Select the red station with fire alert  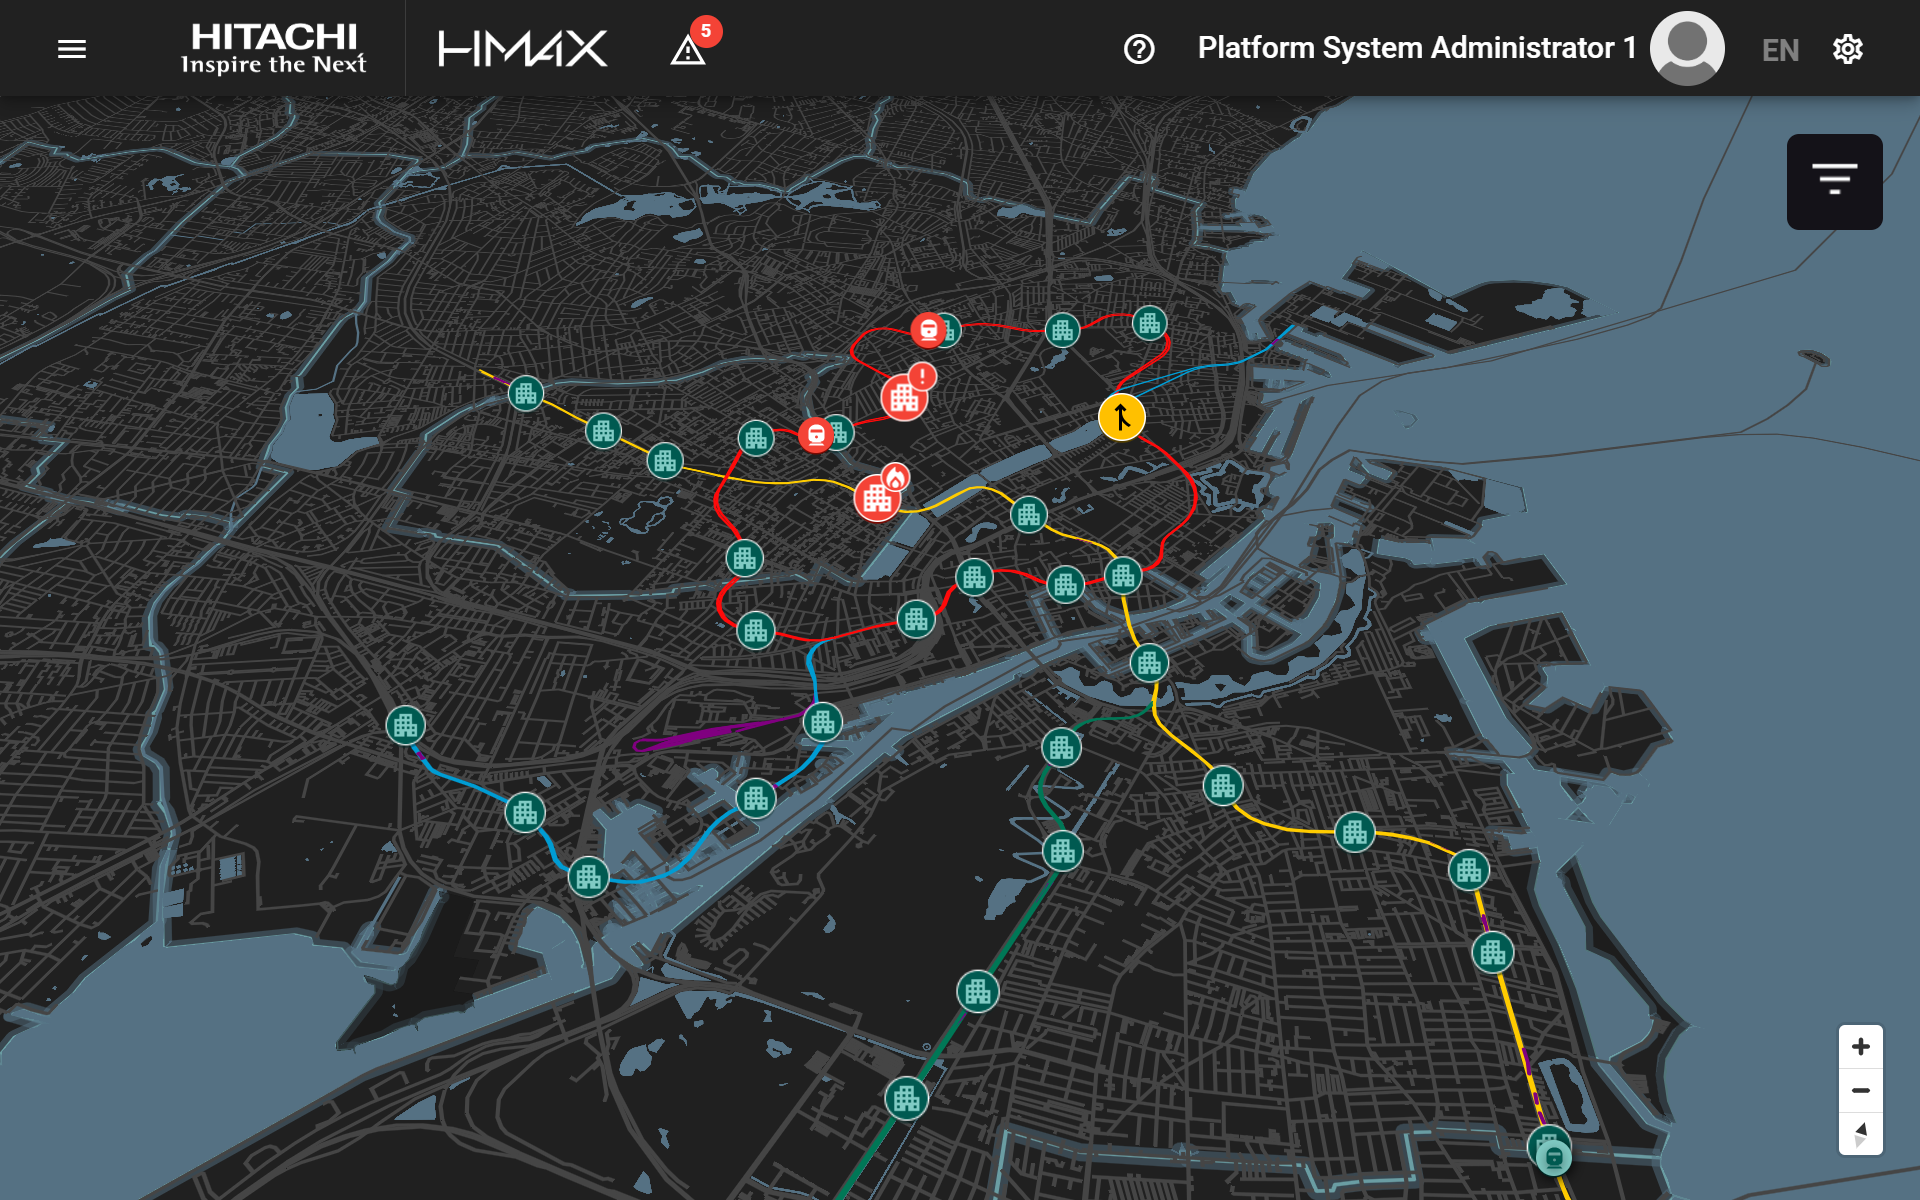pos(878,497)
